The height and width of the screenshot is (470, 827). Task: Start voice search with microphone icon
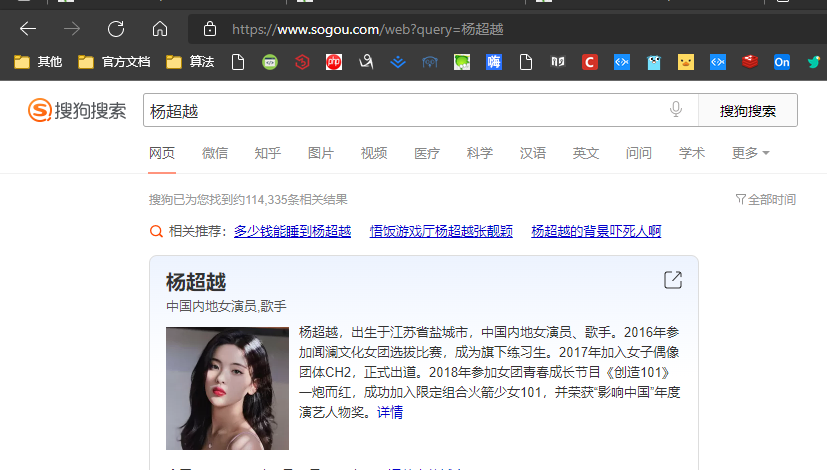676,109
